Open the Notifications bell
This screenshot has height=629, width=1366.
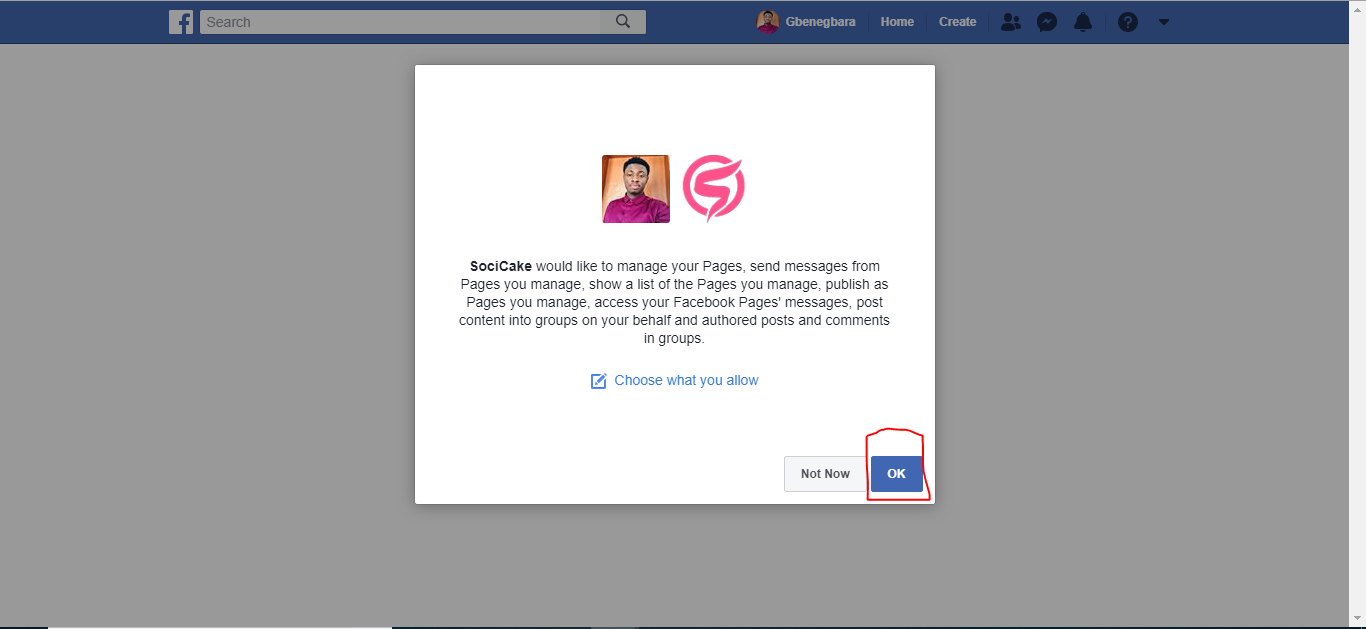pos(1083,22)
